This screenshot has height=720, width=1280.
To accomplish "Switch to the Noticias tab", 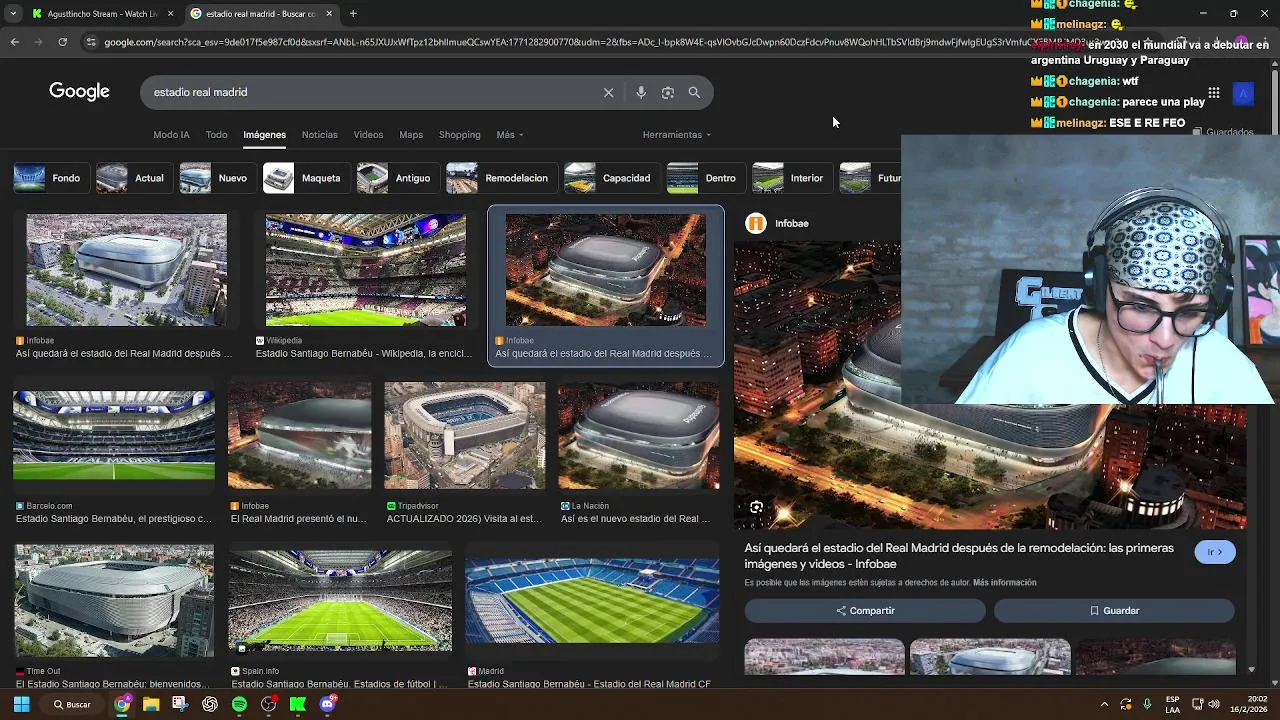I will tap(320, 135).
